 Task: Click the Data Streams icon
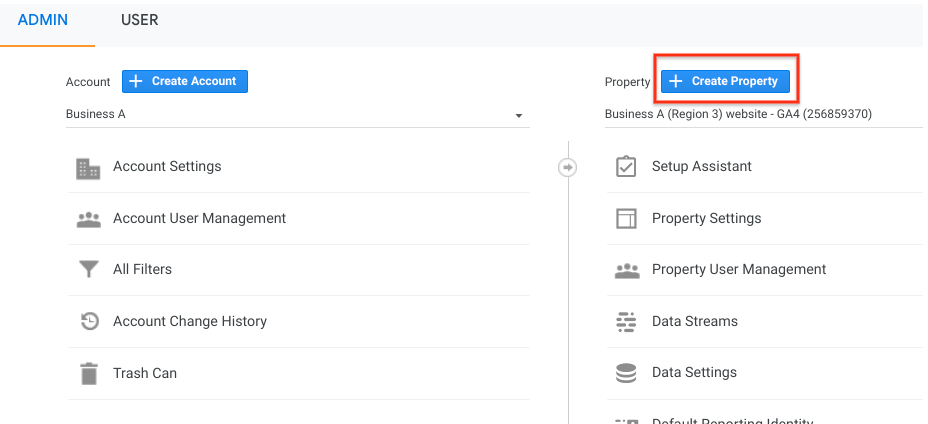(x=626, y=322)
